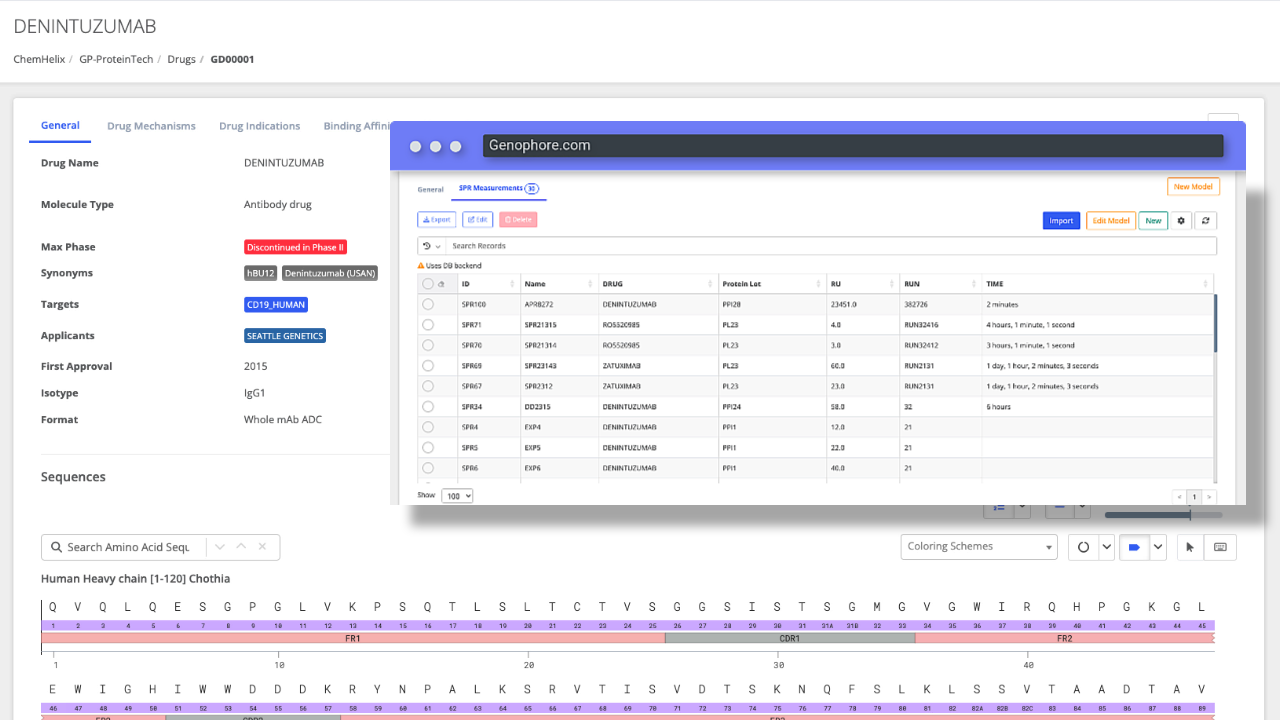The width and height of the screenshot is (1280, 720).
Task: Click the circular view icon in sequence toolbar
Action: tap(1083, 547)
